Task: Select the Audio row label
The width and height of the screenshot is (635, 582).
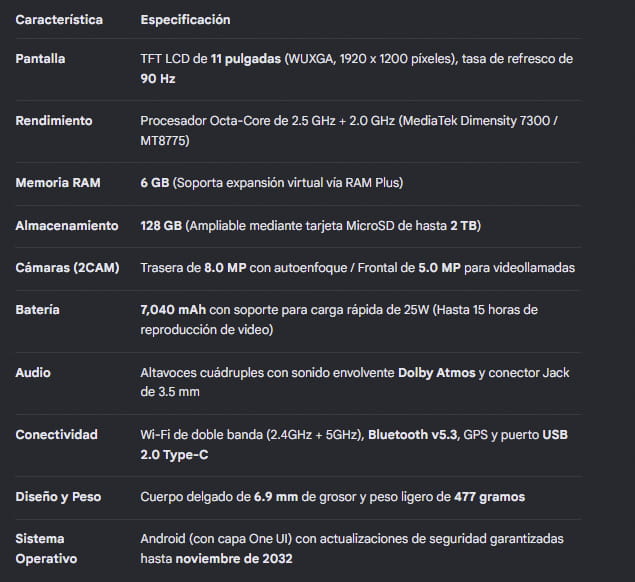Action: [x=33, y=373]
